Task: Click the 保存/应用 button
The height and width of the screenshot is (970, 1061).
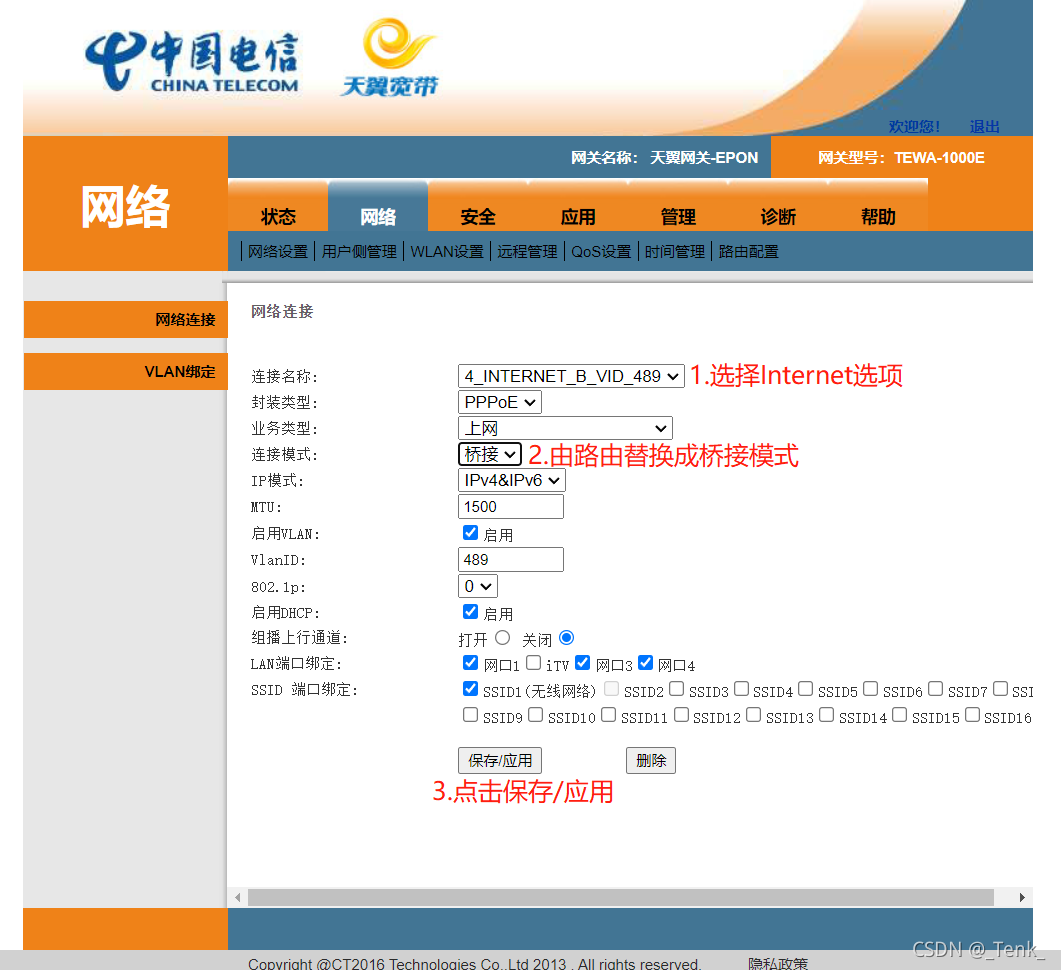Action: [500, 760]
